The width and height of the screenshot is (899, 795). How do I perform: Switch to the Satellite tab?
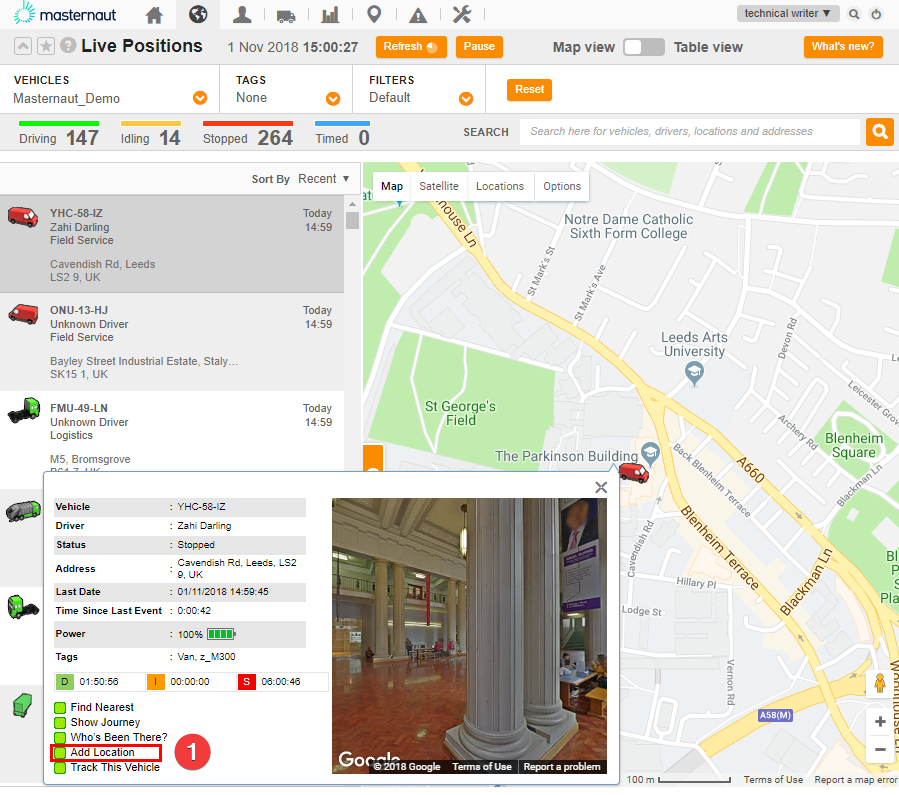click(439, 186)
